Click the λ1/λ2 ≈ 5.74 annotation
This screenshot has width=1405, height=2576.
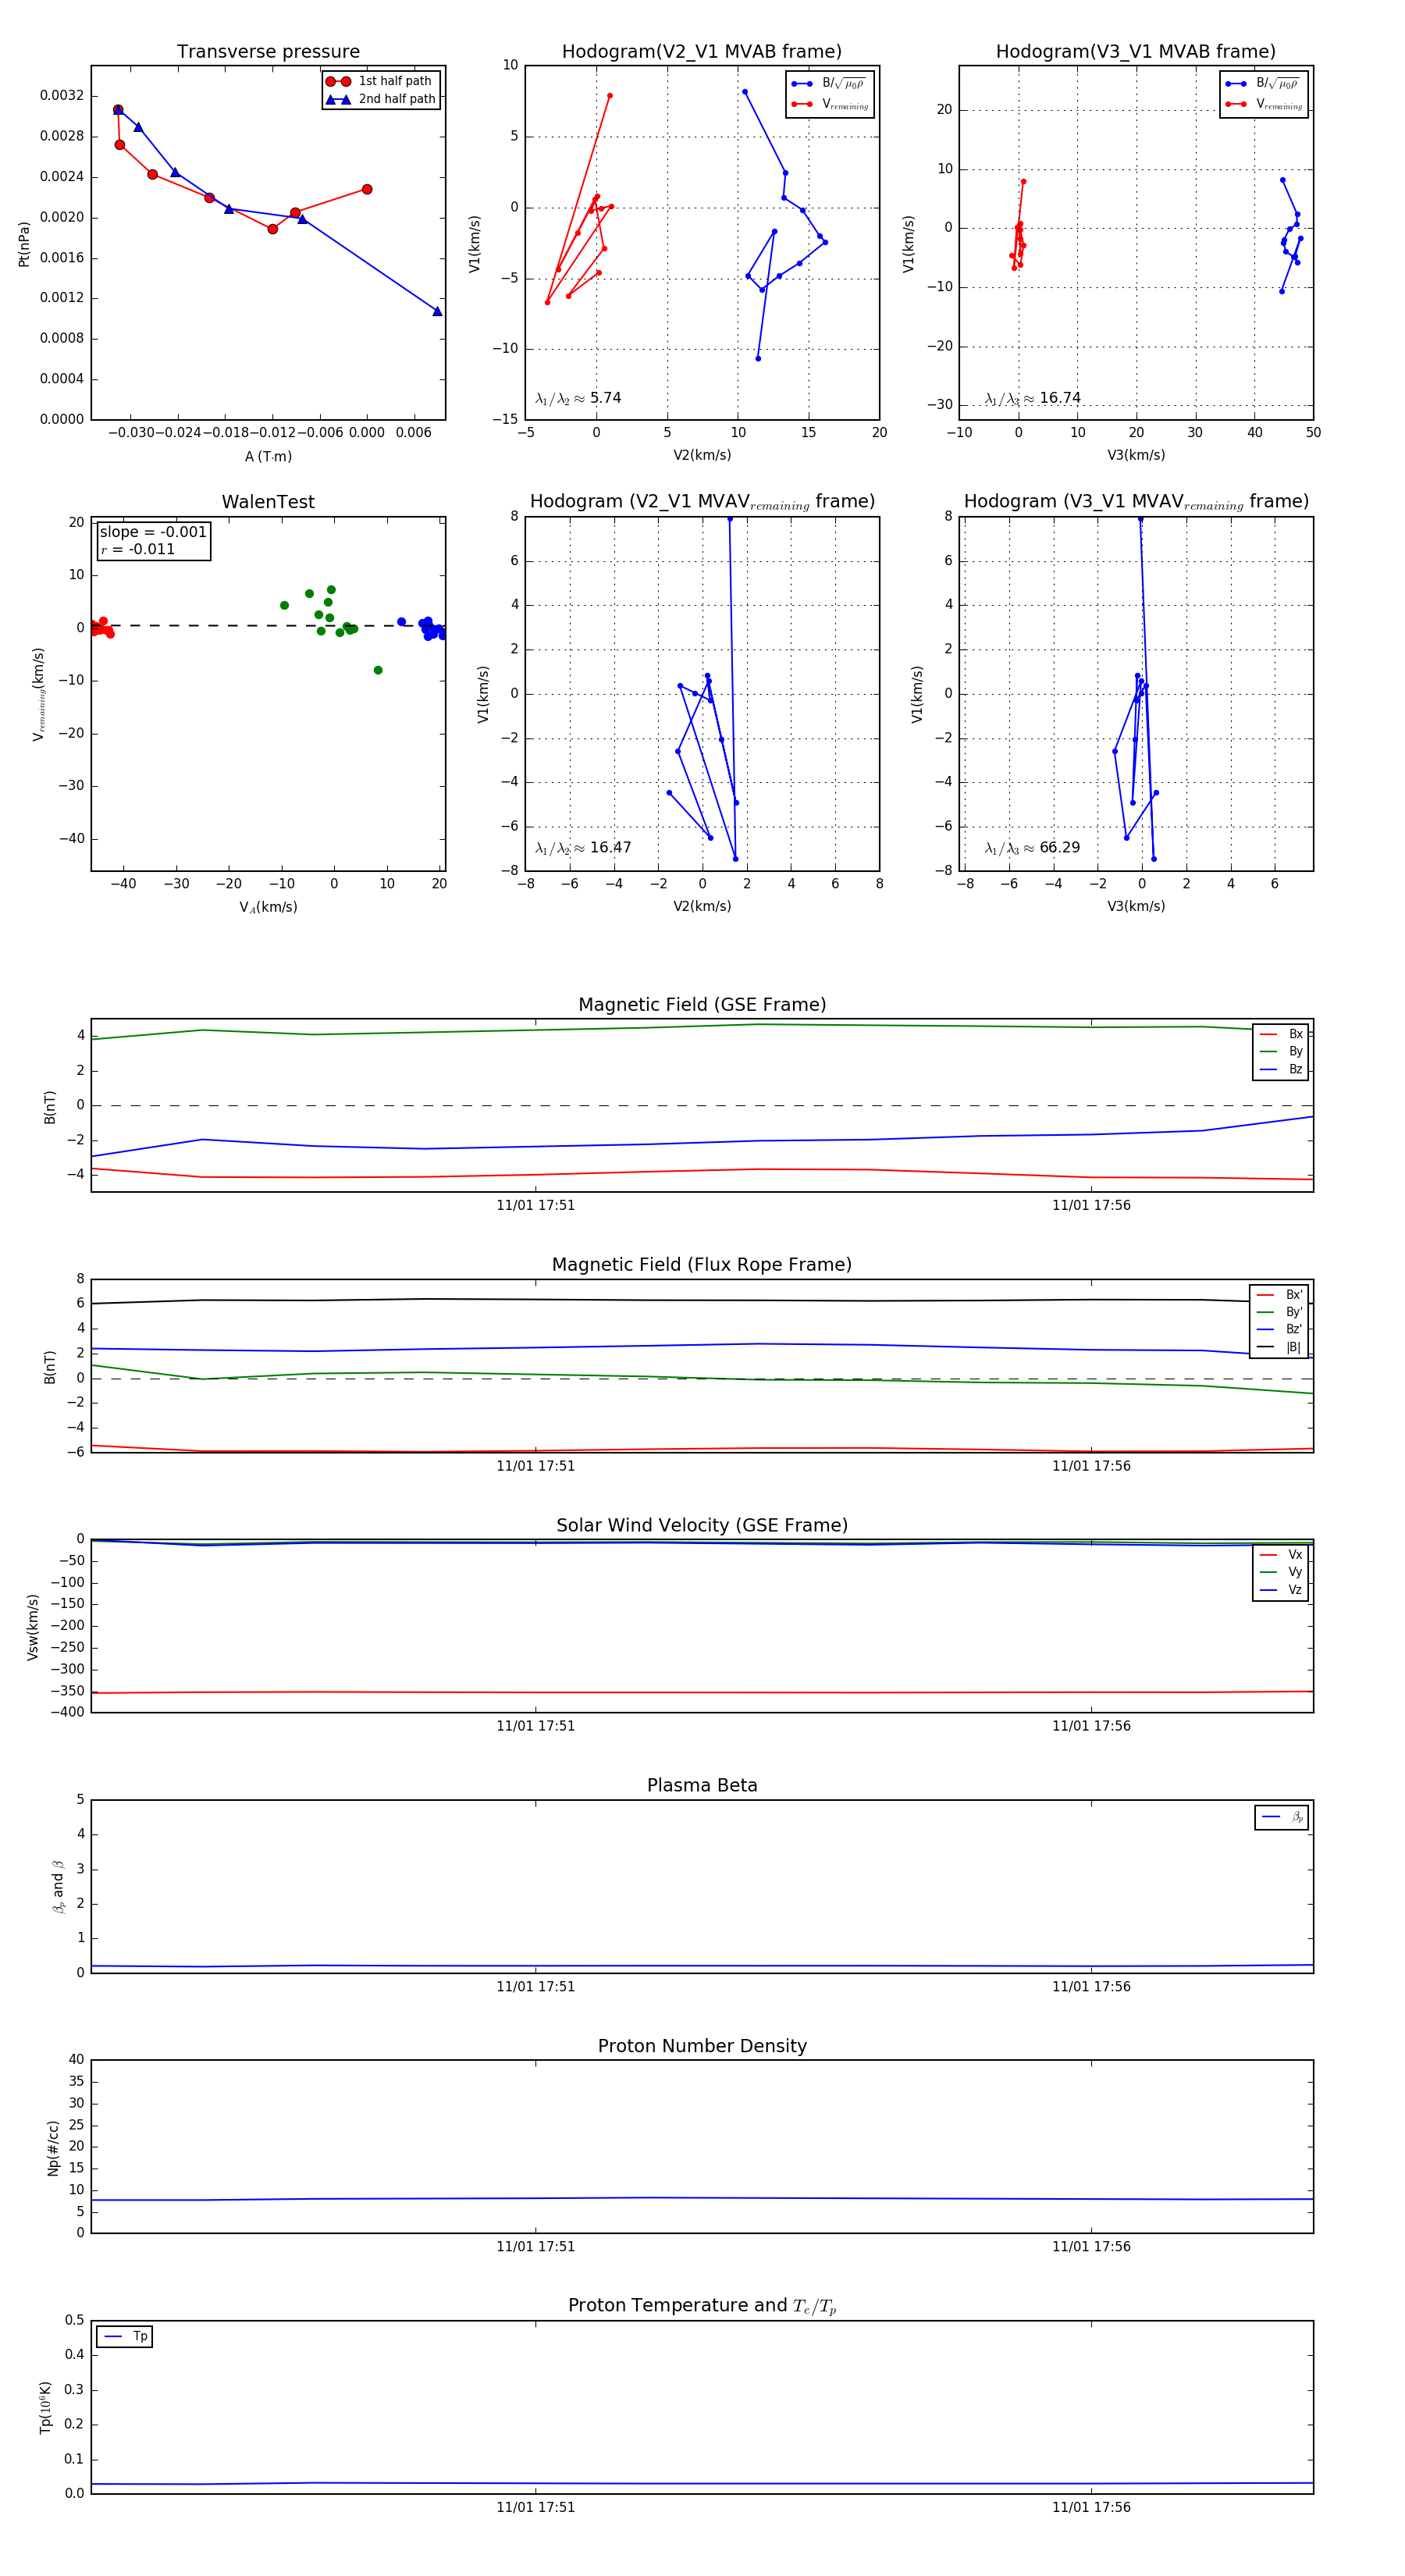pos(578,398)
